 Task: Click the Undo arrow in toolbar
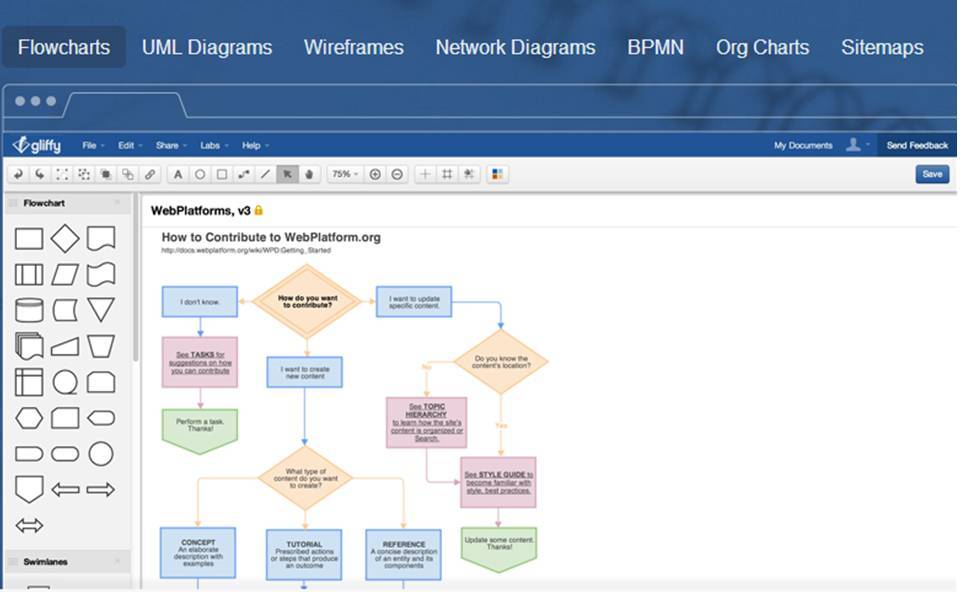tap(18, 174)
